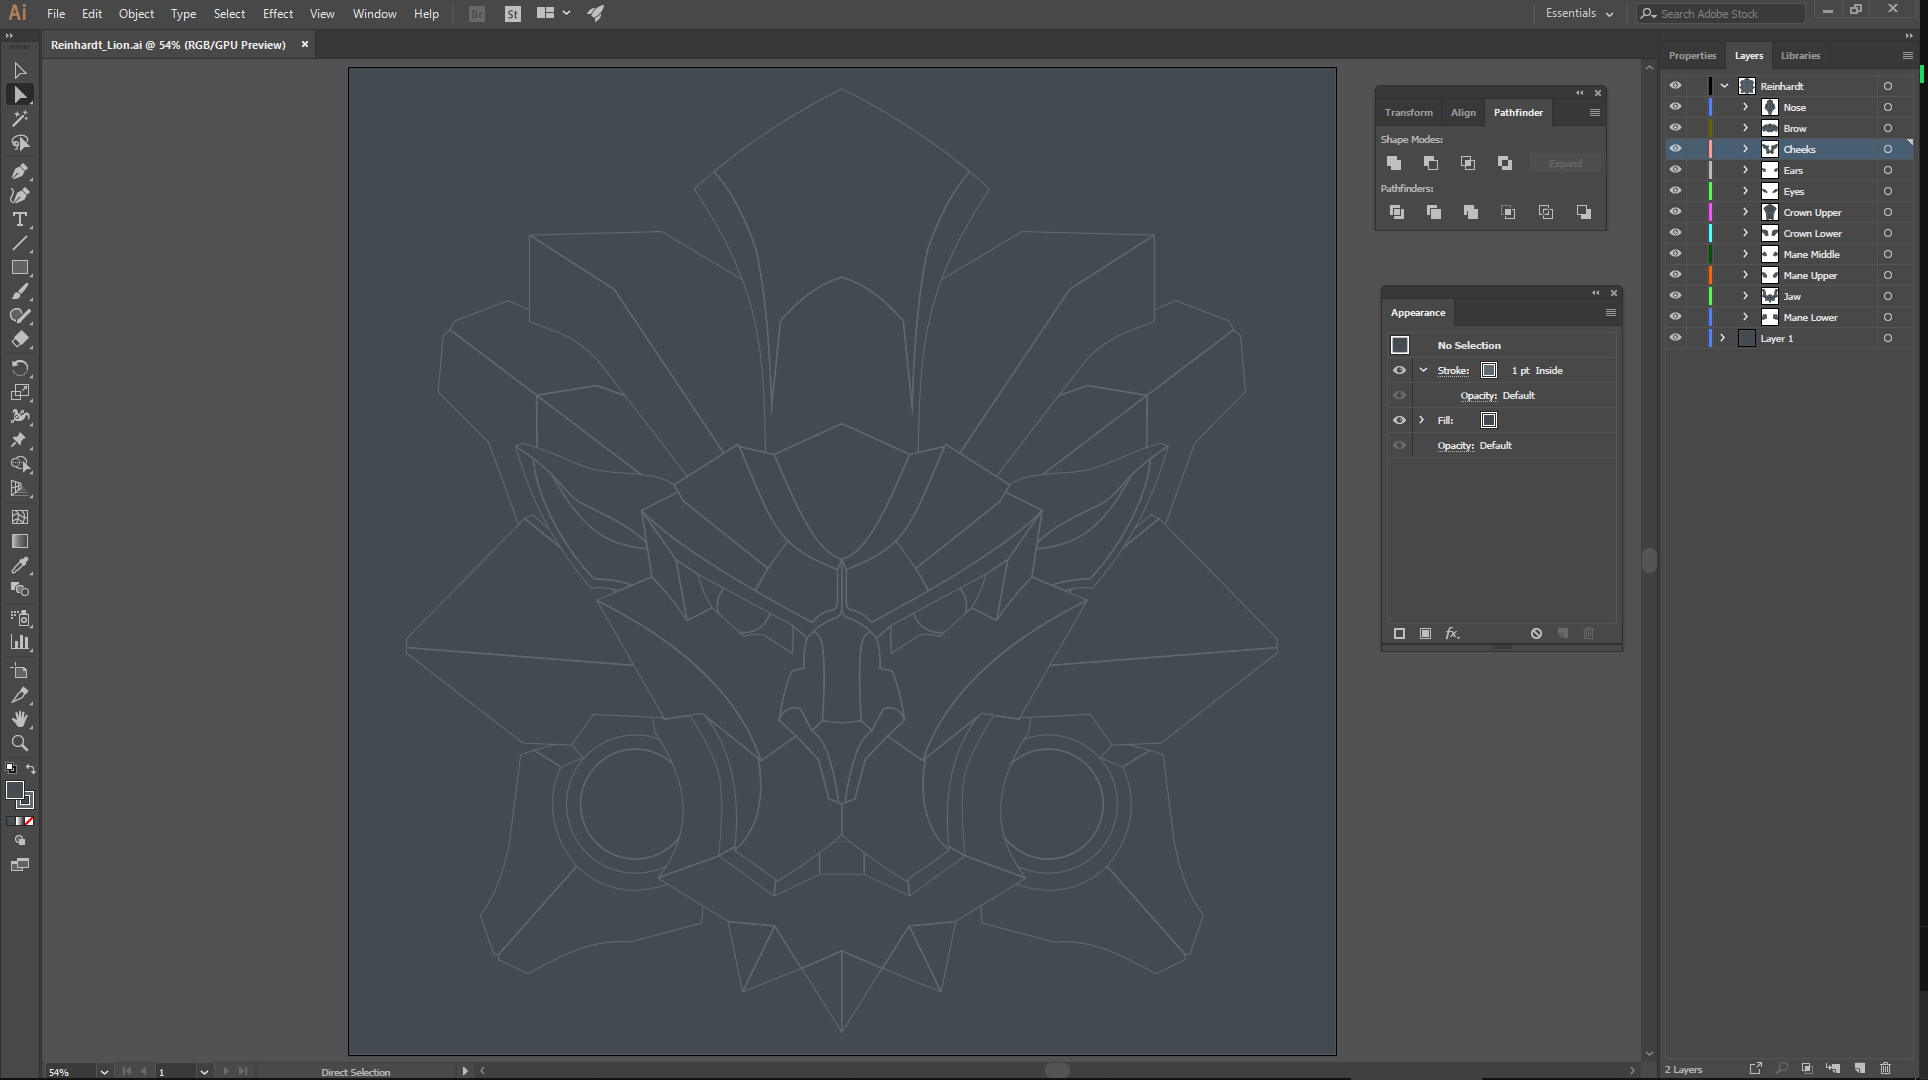Create new layer in Layers panel
Screen dimensions: 1928x1080
pos(1859,1068)
